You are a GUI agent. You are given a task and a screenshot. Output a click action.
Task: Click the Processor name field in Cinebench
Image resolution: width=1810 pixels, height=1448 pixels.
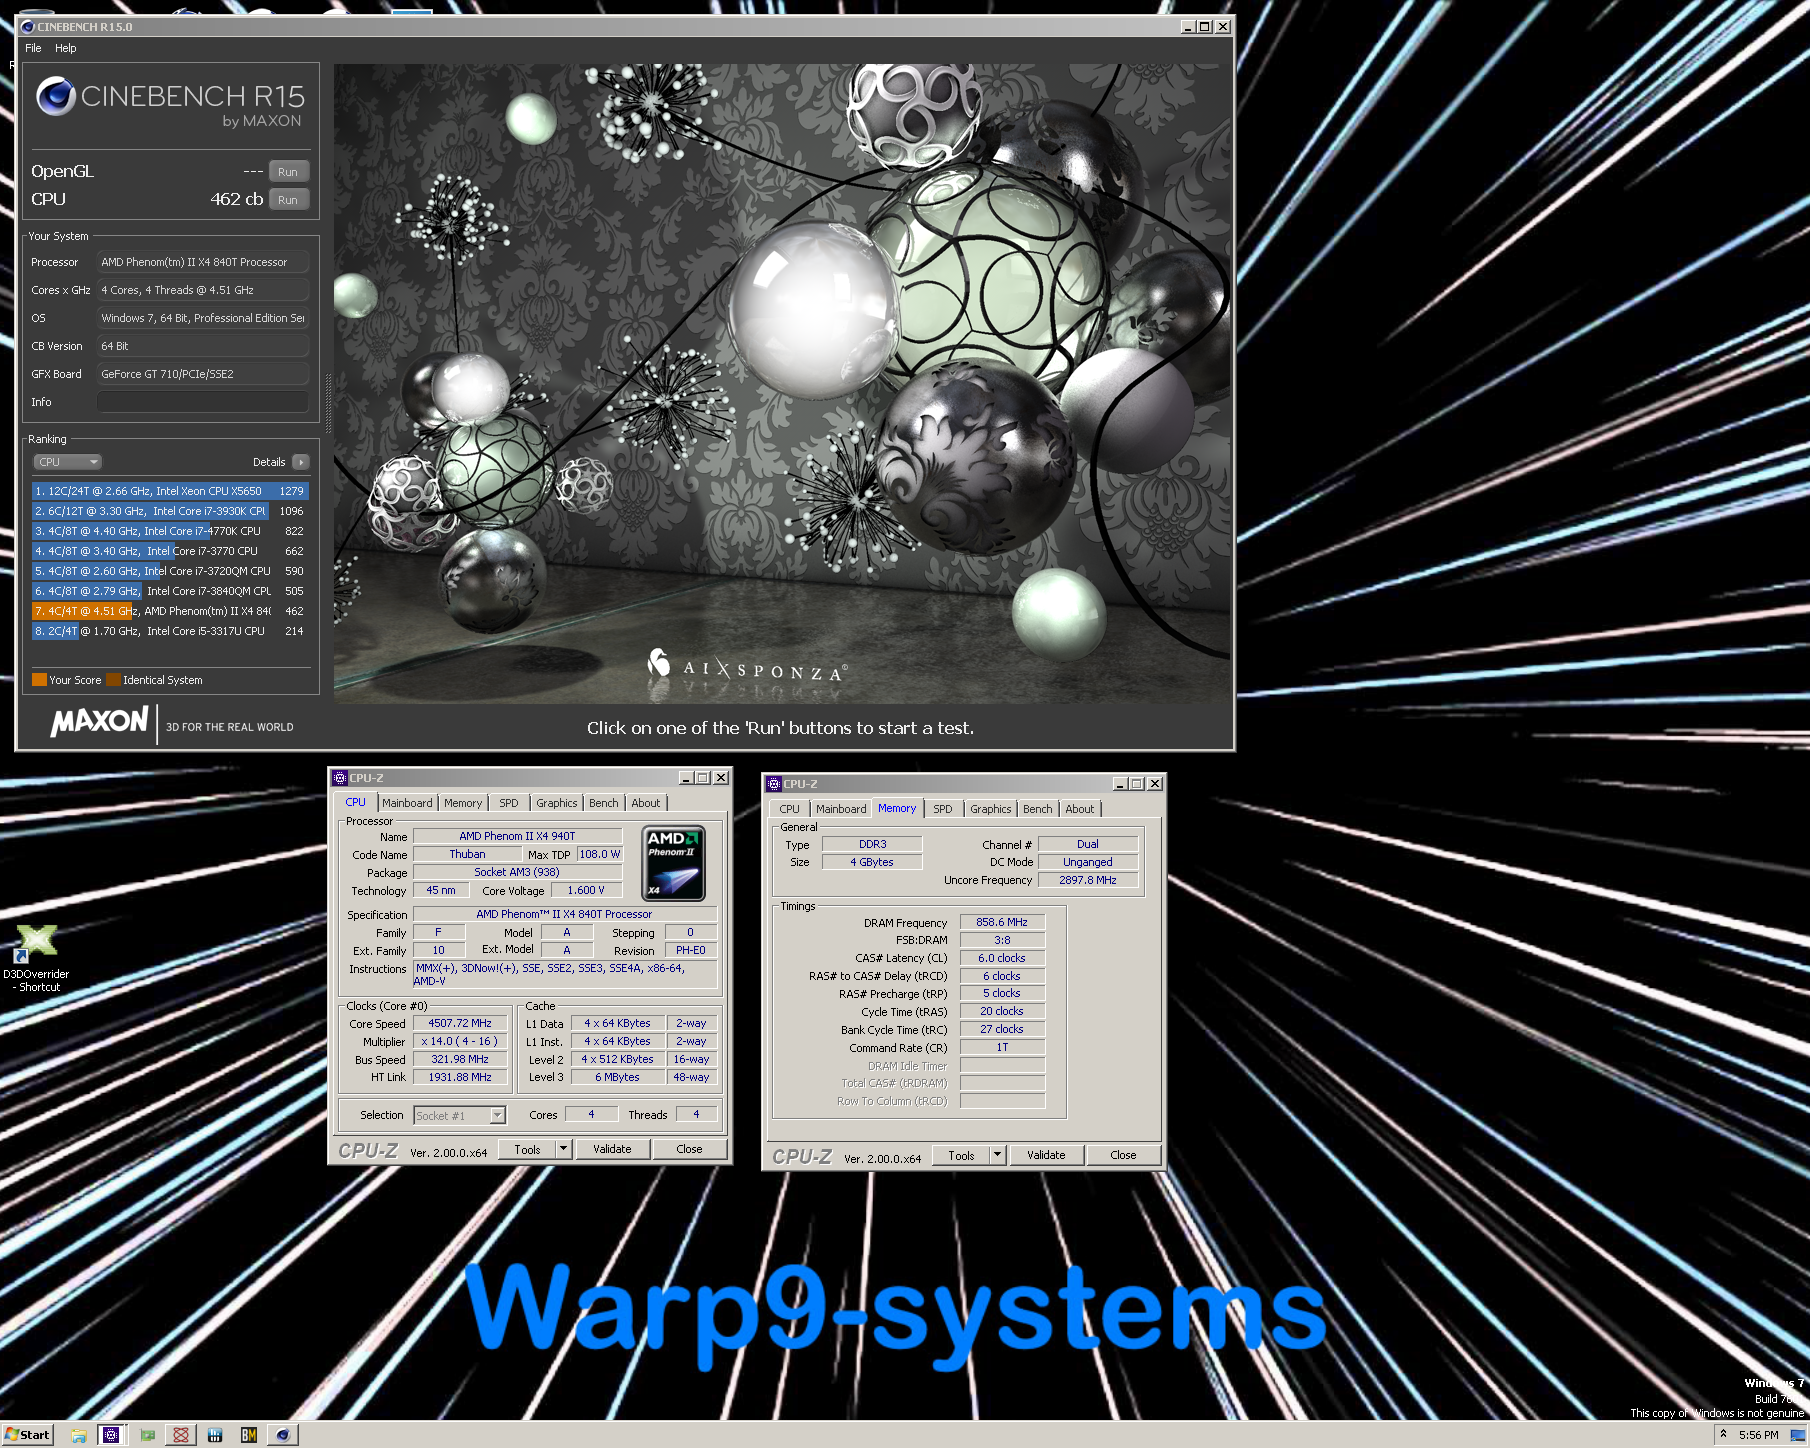click(203, 262)
